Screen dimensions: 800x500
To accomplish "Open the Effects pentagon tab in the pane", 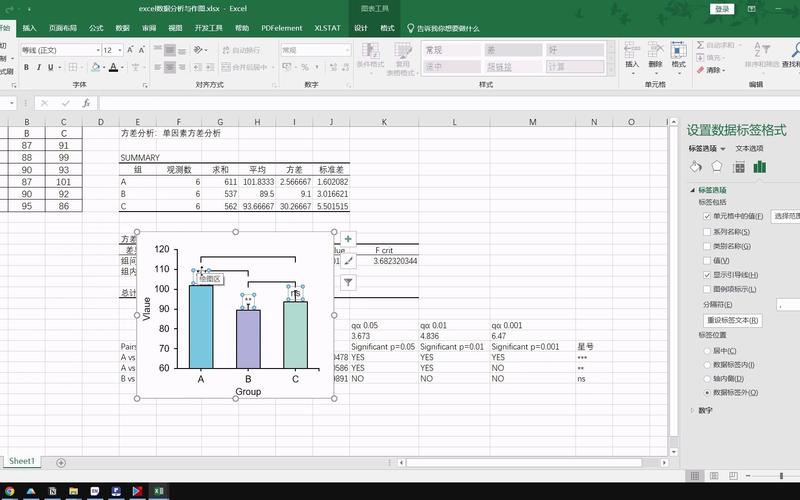I will point(717,167).
